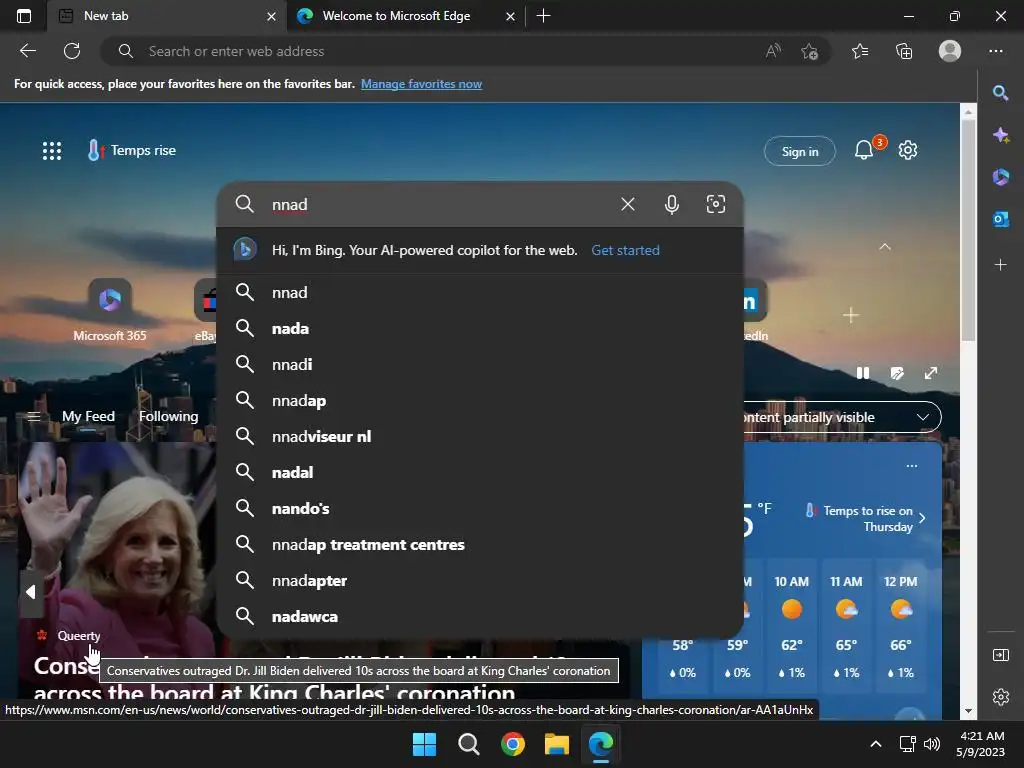
Task: Open the app launcher grid icon
Action: point(52,151)
